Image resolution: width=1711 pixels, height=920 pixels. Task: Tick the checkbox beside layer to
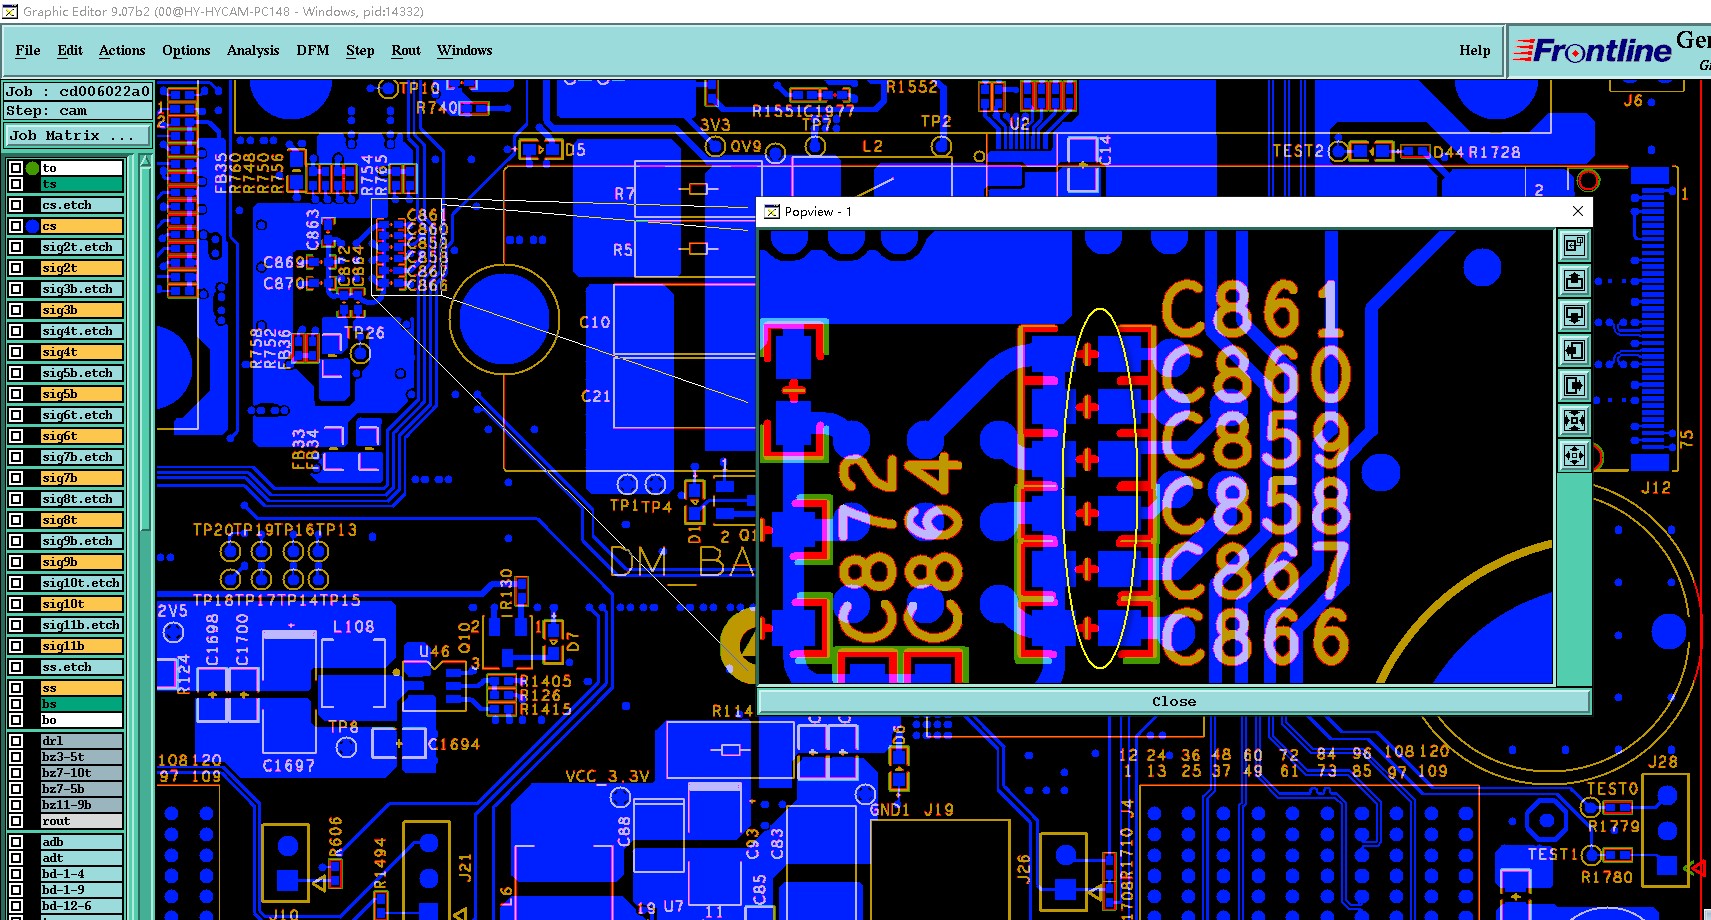pyautogui.click(x=16, y=168)
